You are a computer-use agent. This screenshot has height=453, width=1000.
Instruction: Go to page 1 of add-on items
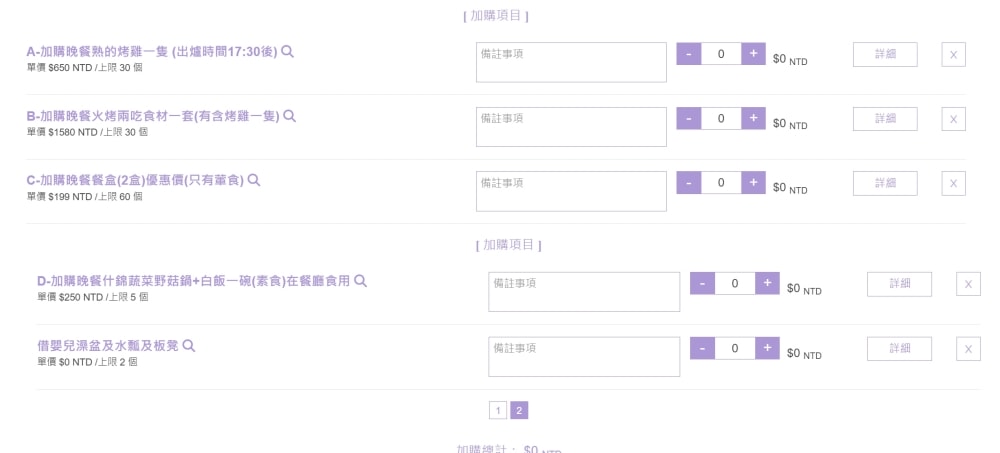(x=497, y=411)
